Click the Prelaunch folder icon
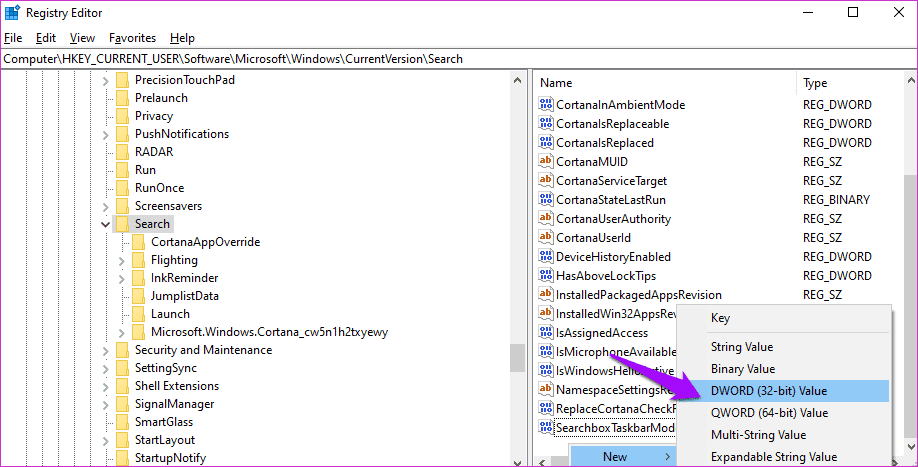Image resolution: width=918 pixels, height=467 pixels. pos(122,98)
